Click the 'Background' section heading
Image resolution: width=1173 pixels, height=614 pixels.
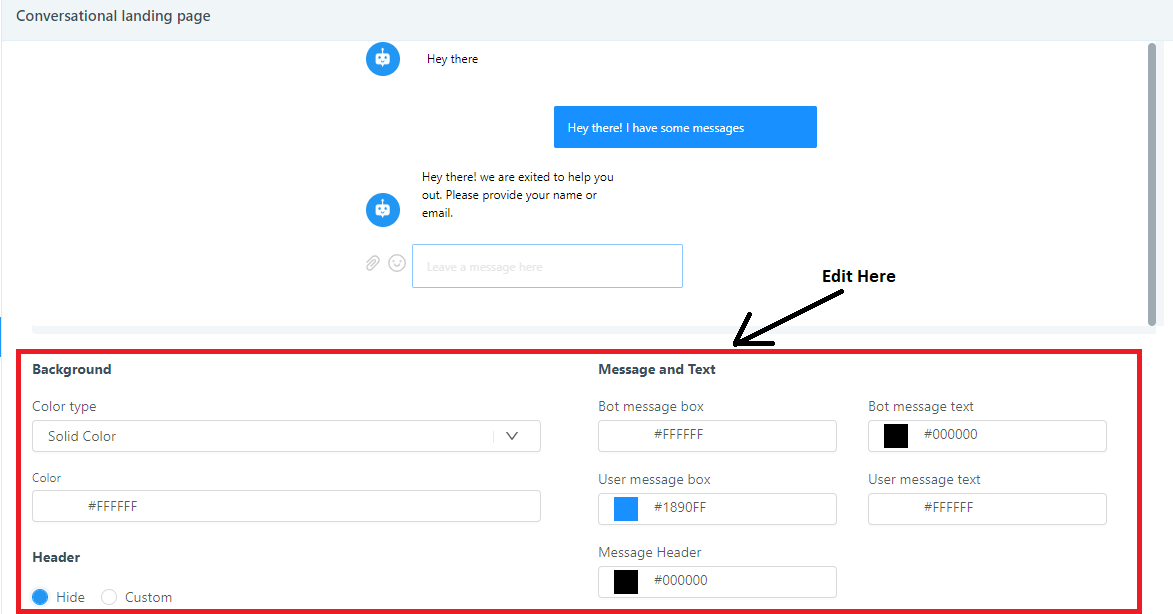pyautogui.click(x=72, y=369)
